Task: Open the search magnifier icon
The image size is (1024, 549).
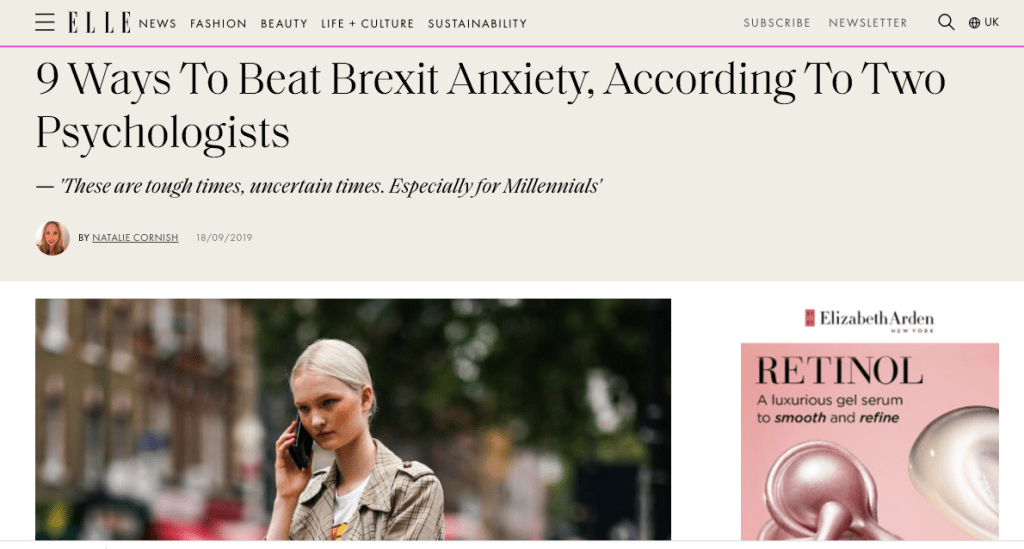Action: [946, 22]
